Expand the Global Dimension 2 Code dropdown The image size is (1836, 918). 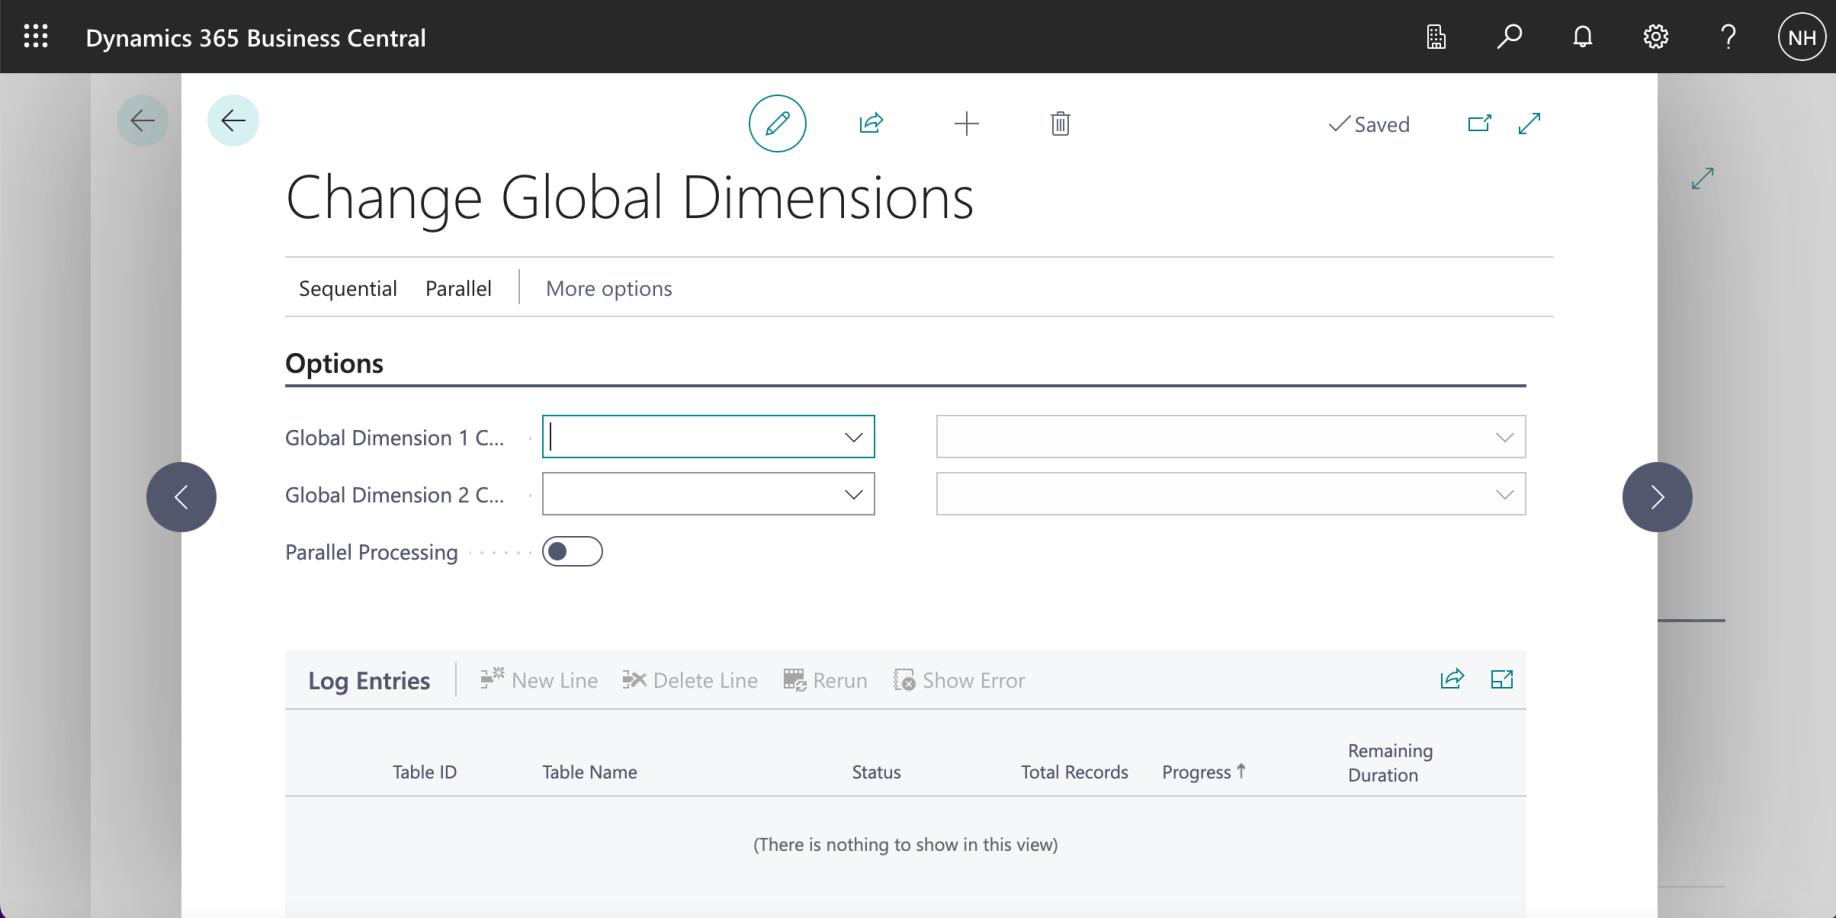[x=853, y=494]
